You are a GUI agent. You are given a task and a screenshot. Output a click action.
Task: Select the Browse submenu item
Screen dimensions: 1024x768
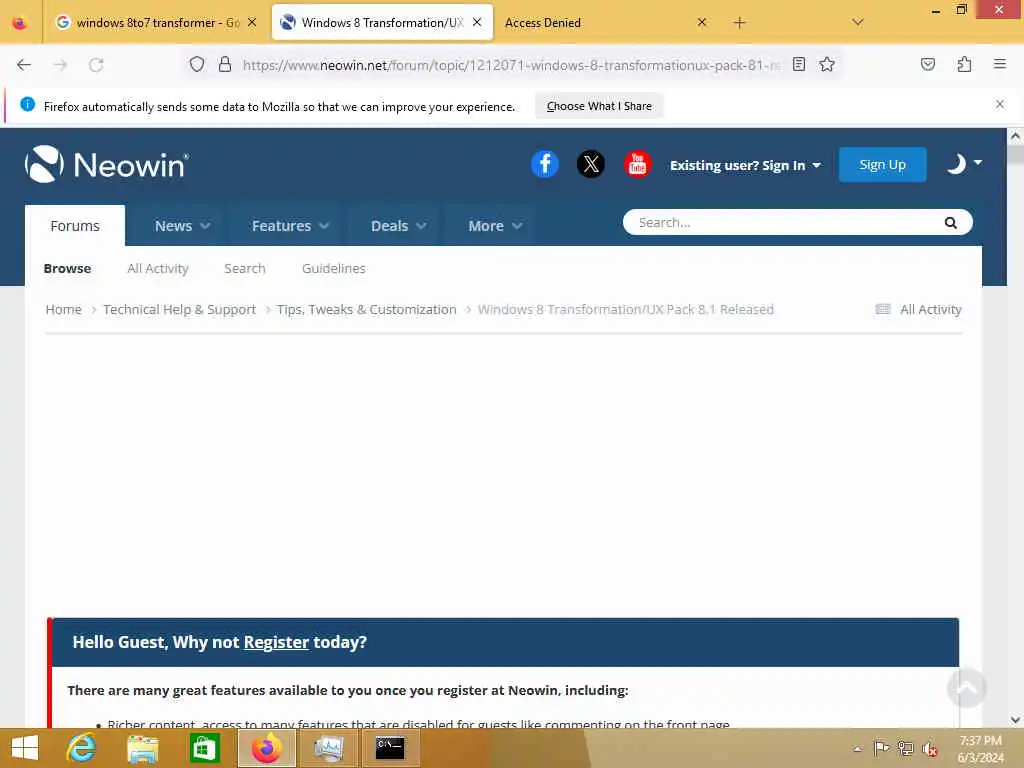pos(67,268)
